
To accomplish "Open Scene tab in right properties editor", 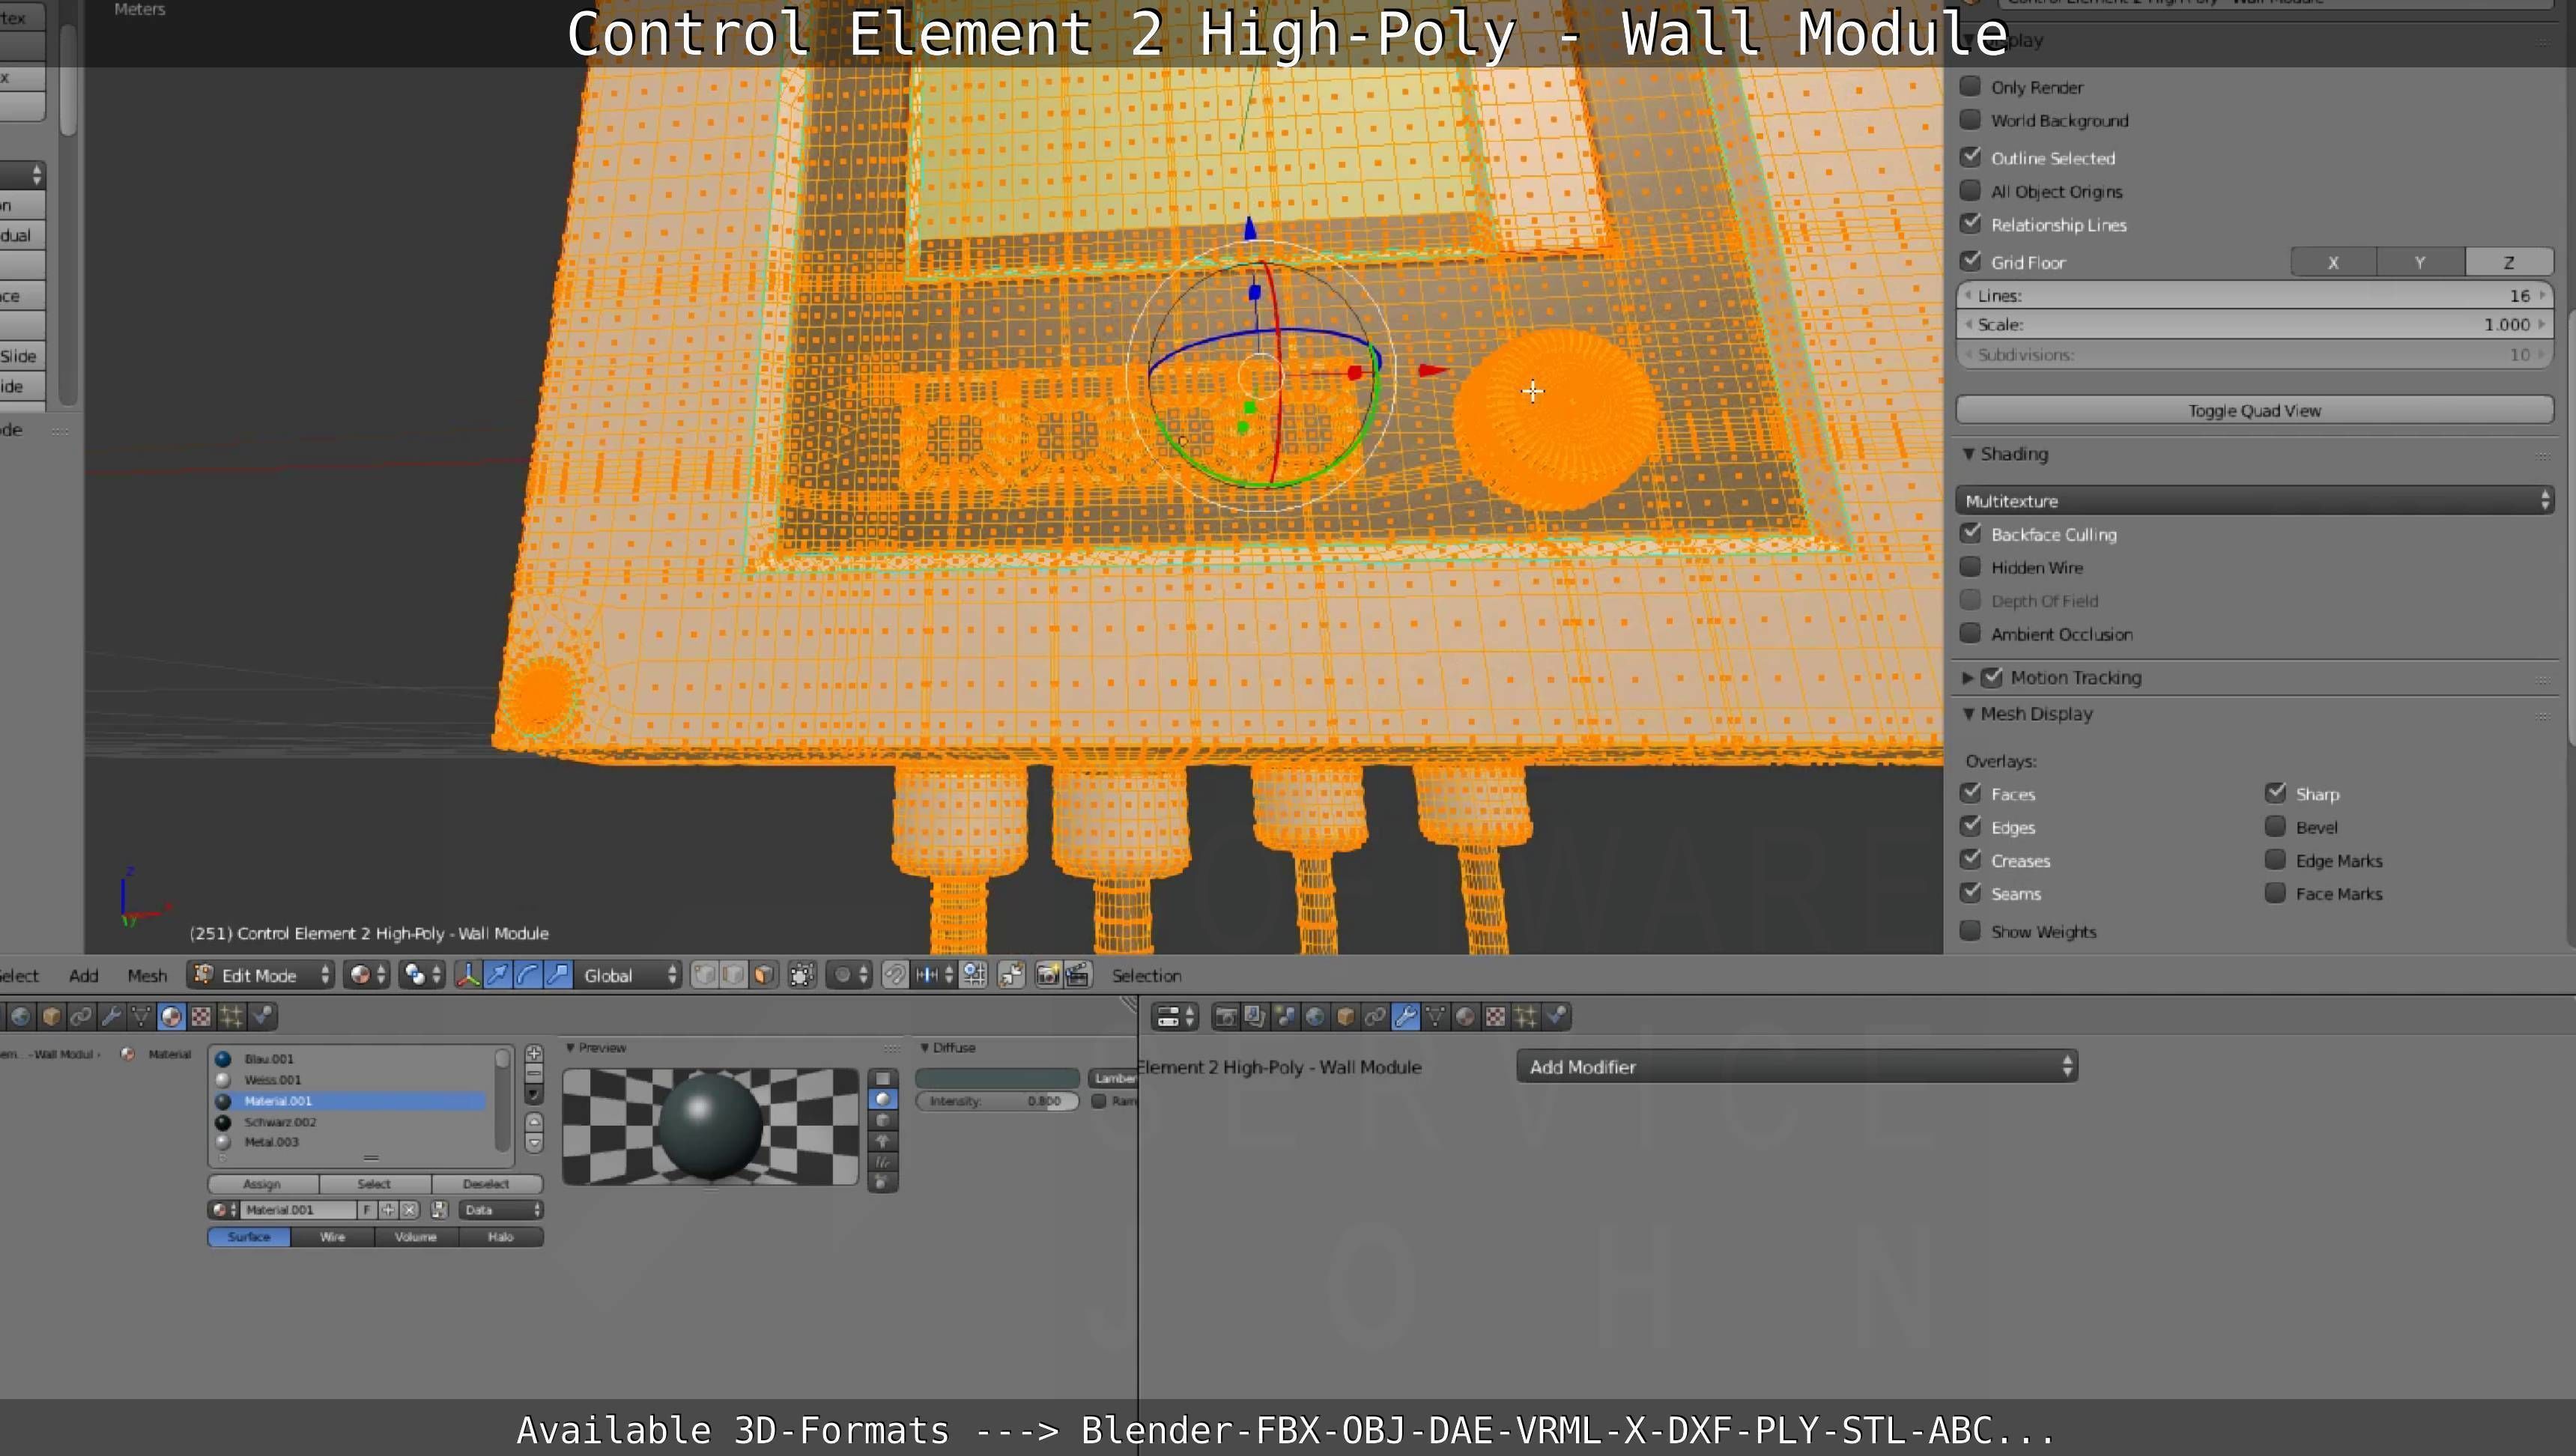I will 1285,1017.
